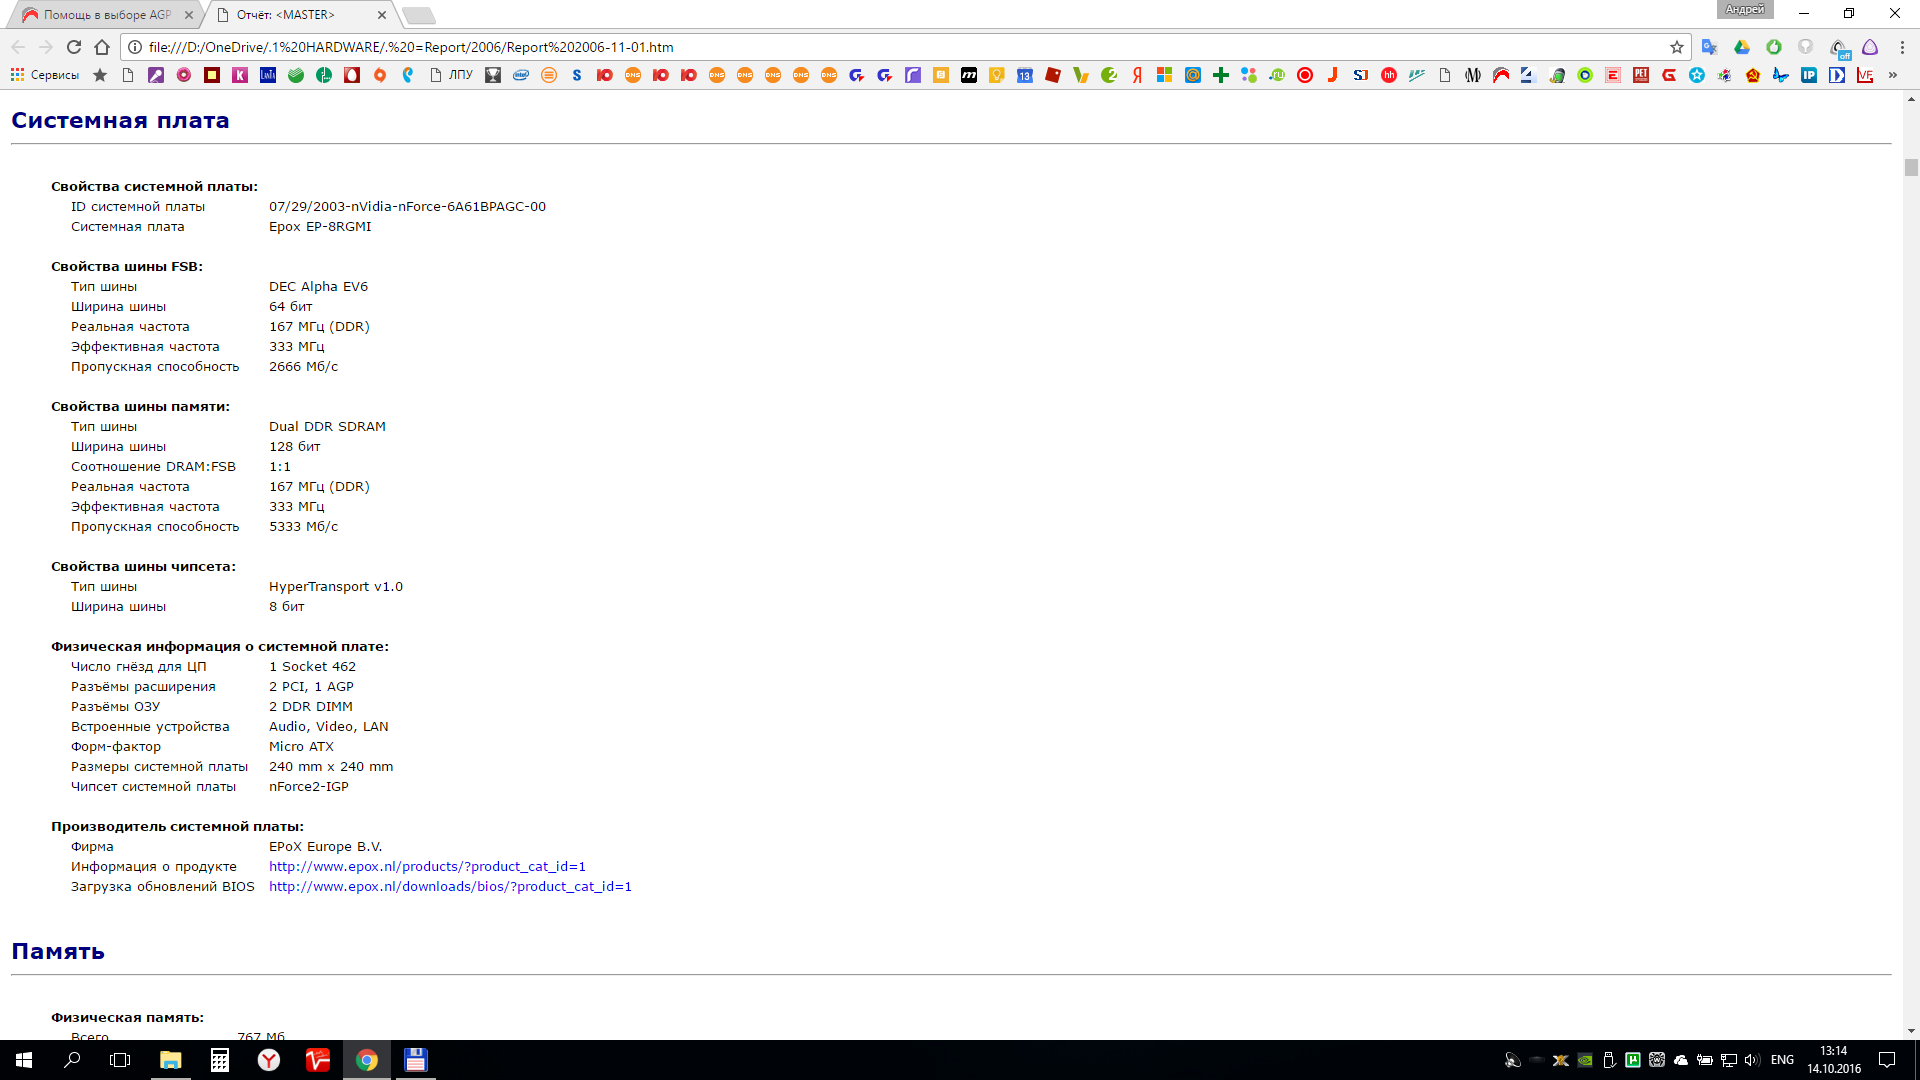1920x1080 pixels.
Task: Open the Chrome three-dot menu
Action: (1902, 47)
